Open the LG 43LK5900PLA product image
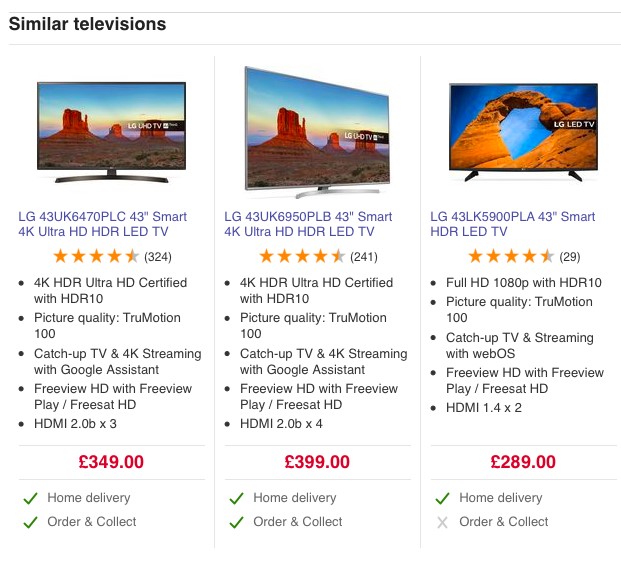Screen dimensions: 621x568 point(523,132)
